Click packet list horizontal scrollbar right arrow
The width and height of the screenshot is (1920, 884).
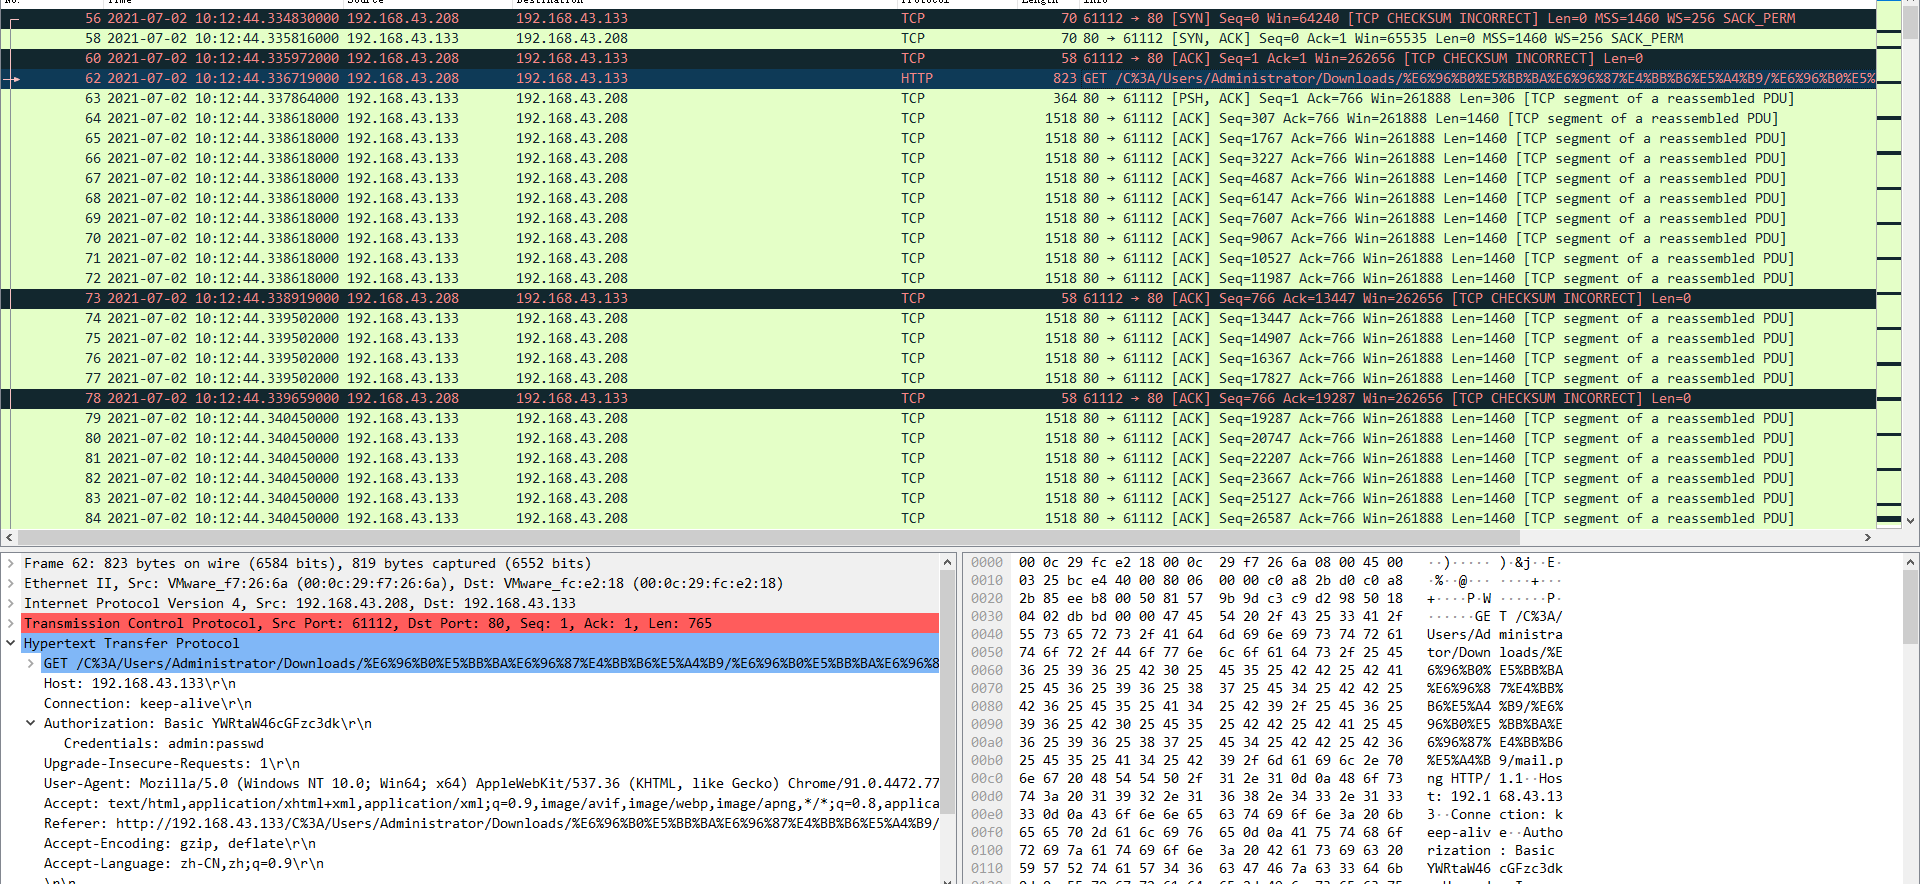1867,537
